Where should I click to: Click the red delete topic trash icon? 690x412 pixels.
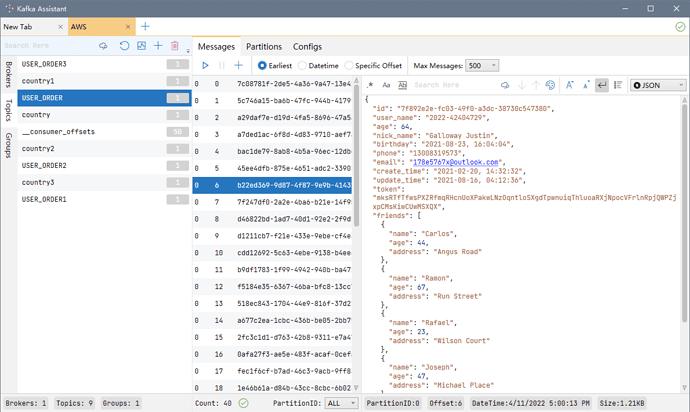175,46
